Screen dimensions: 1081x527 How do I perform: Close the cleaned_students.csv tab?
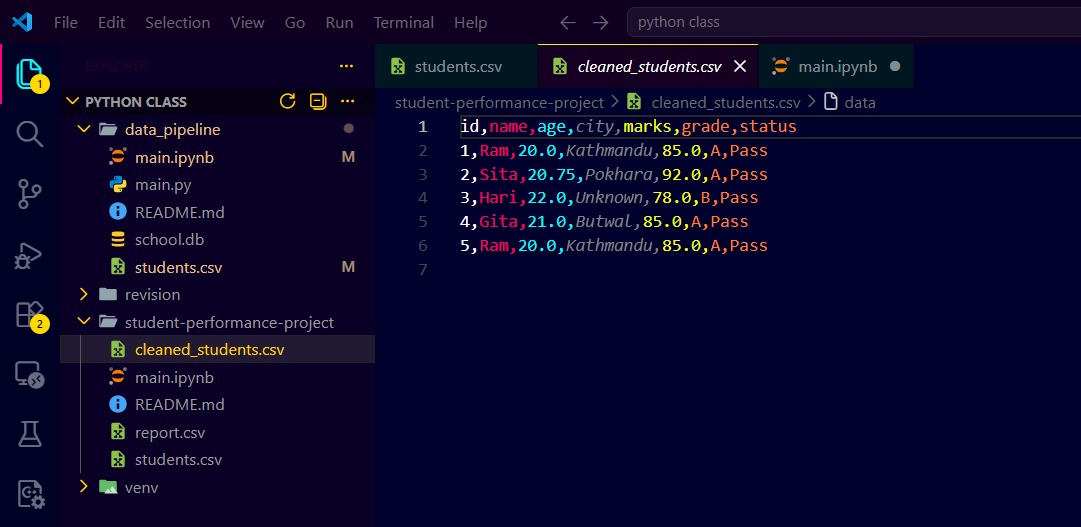[740, 66]
